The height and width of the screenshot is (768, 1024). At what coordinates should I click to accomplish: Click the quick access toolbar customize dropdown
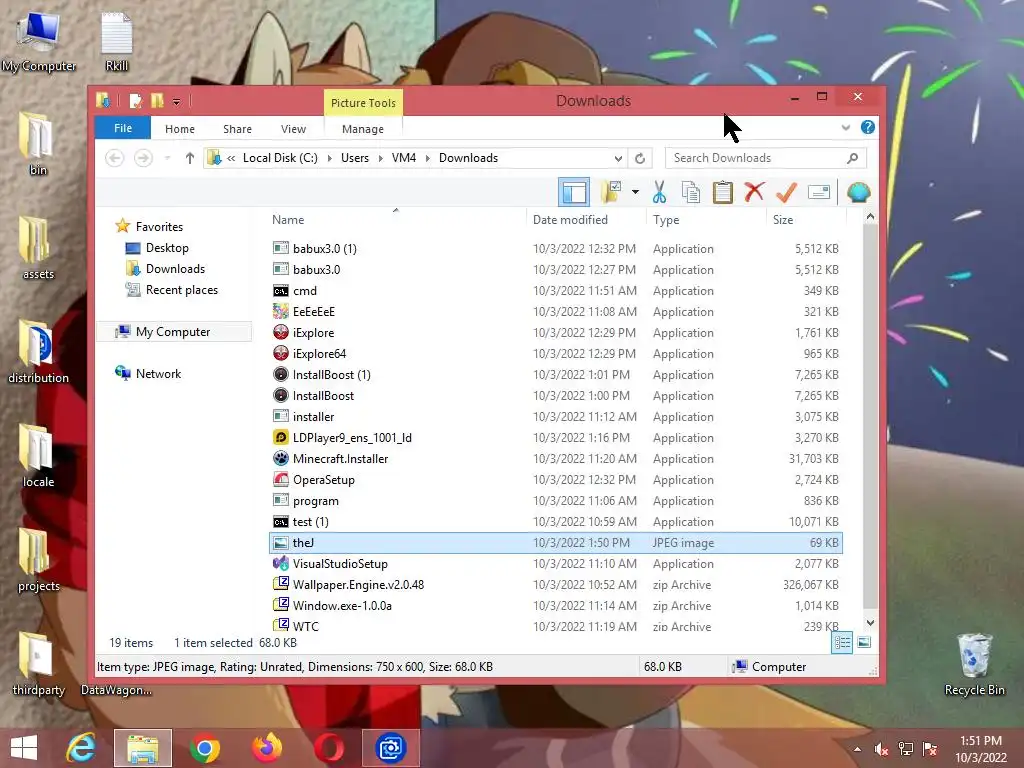176,102
